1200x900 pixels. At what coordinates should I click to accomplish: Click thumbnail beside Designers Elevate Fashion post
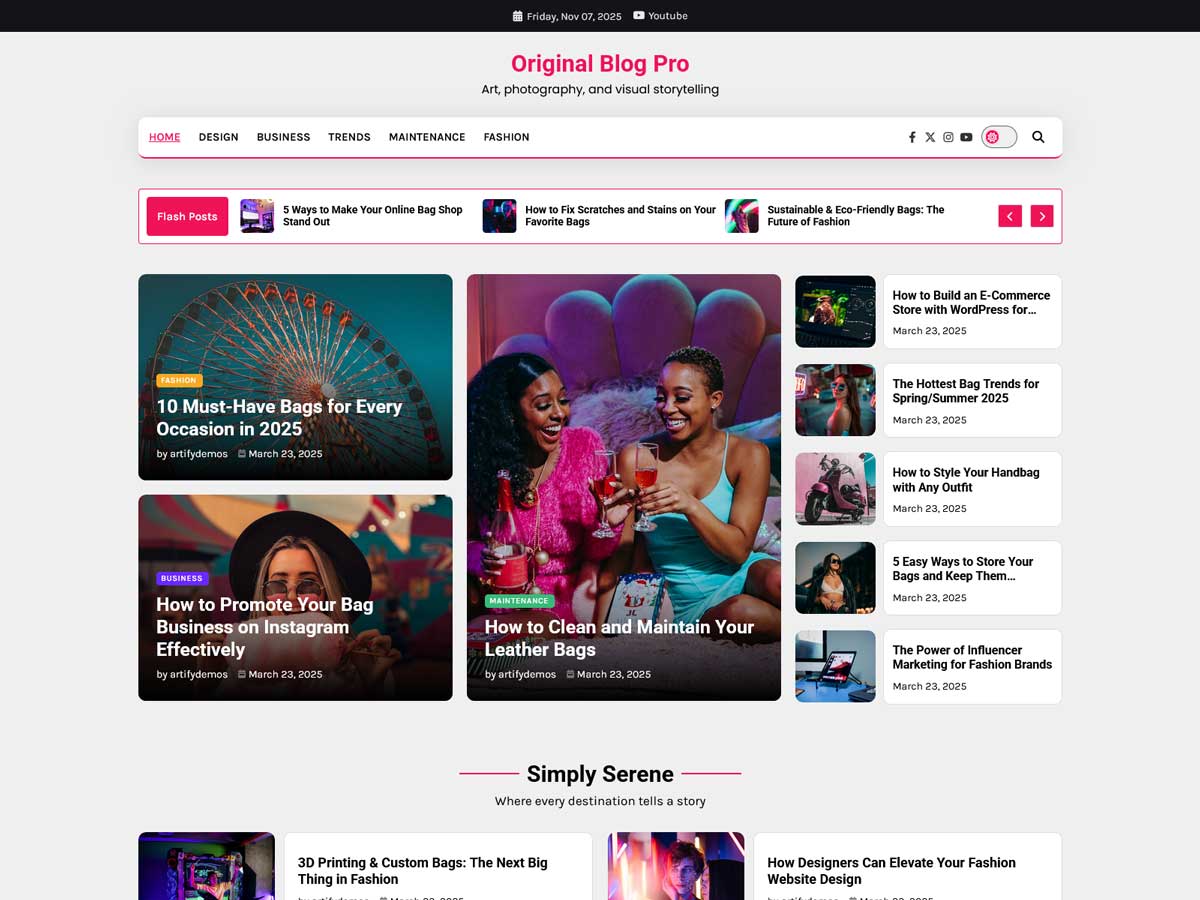[x=676, y=866]
